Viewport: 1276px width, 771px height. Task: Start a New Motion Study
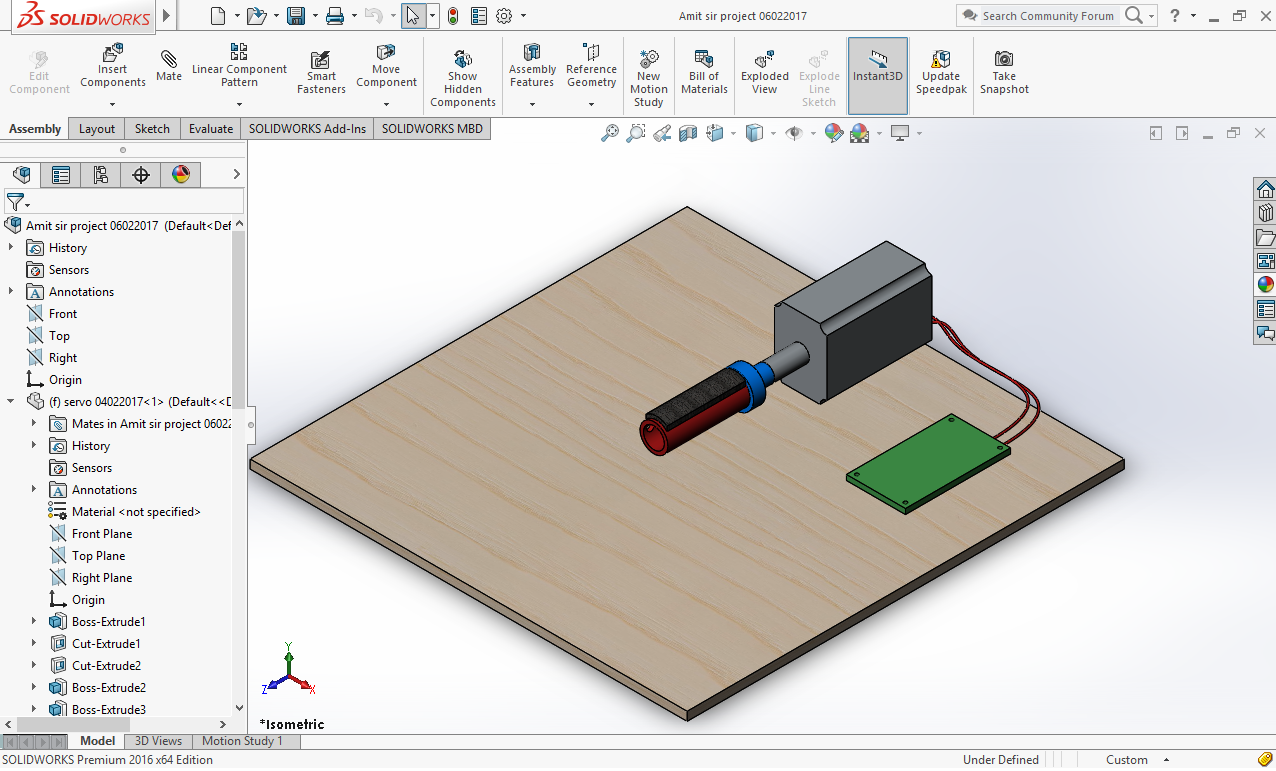[x=648, y=79]
